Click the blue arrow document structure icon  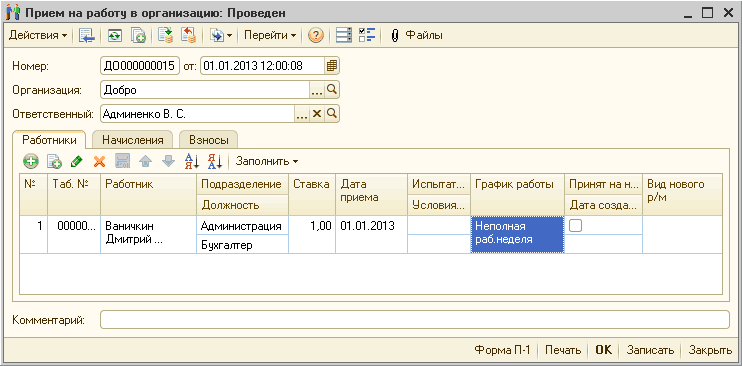[x=217, y=36]
